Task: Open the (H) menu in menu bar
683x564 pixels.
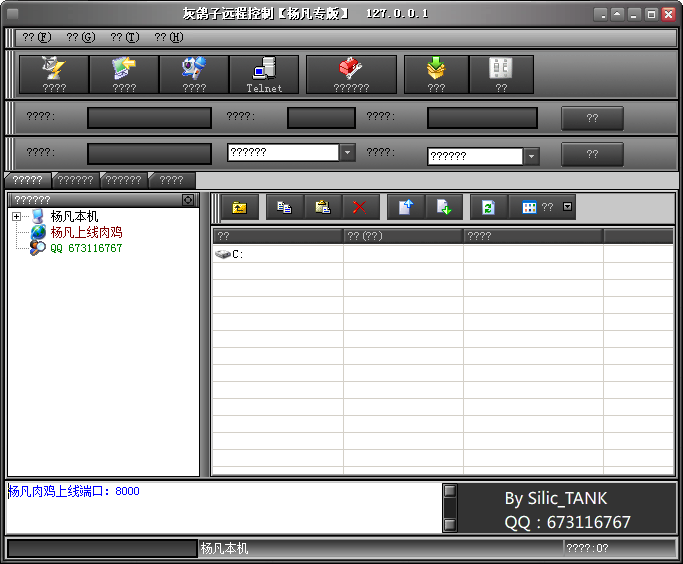Action: pos(168,37)
